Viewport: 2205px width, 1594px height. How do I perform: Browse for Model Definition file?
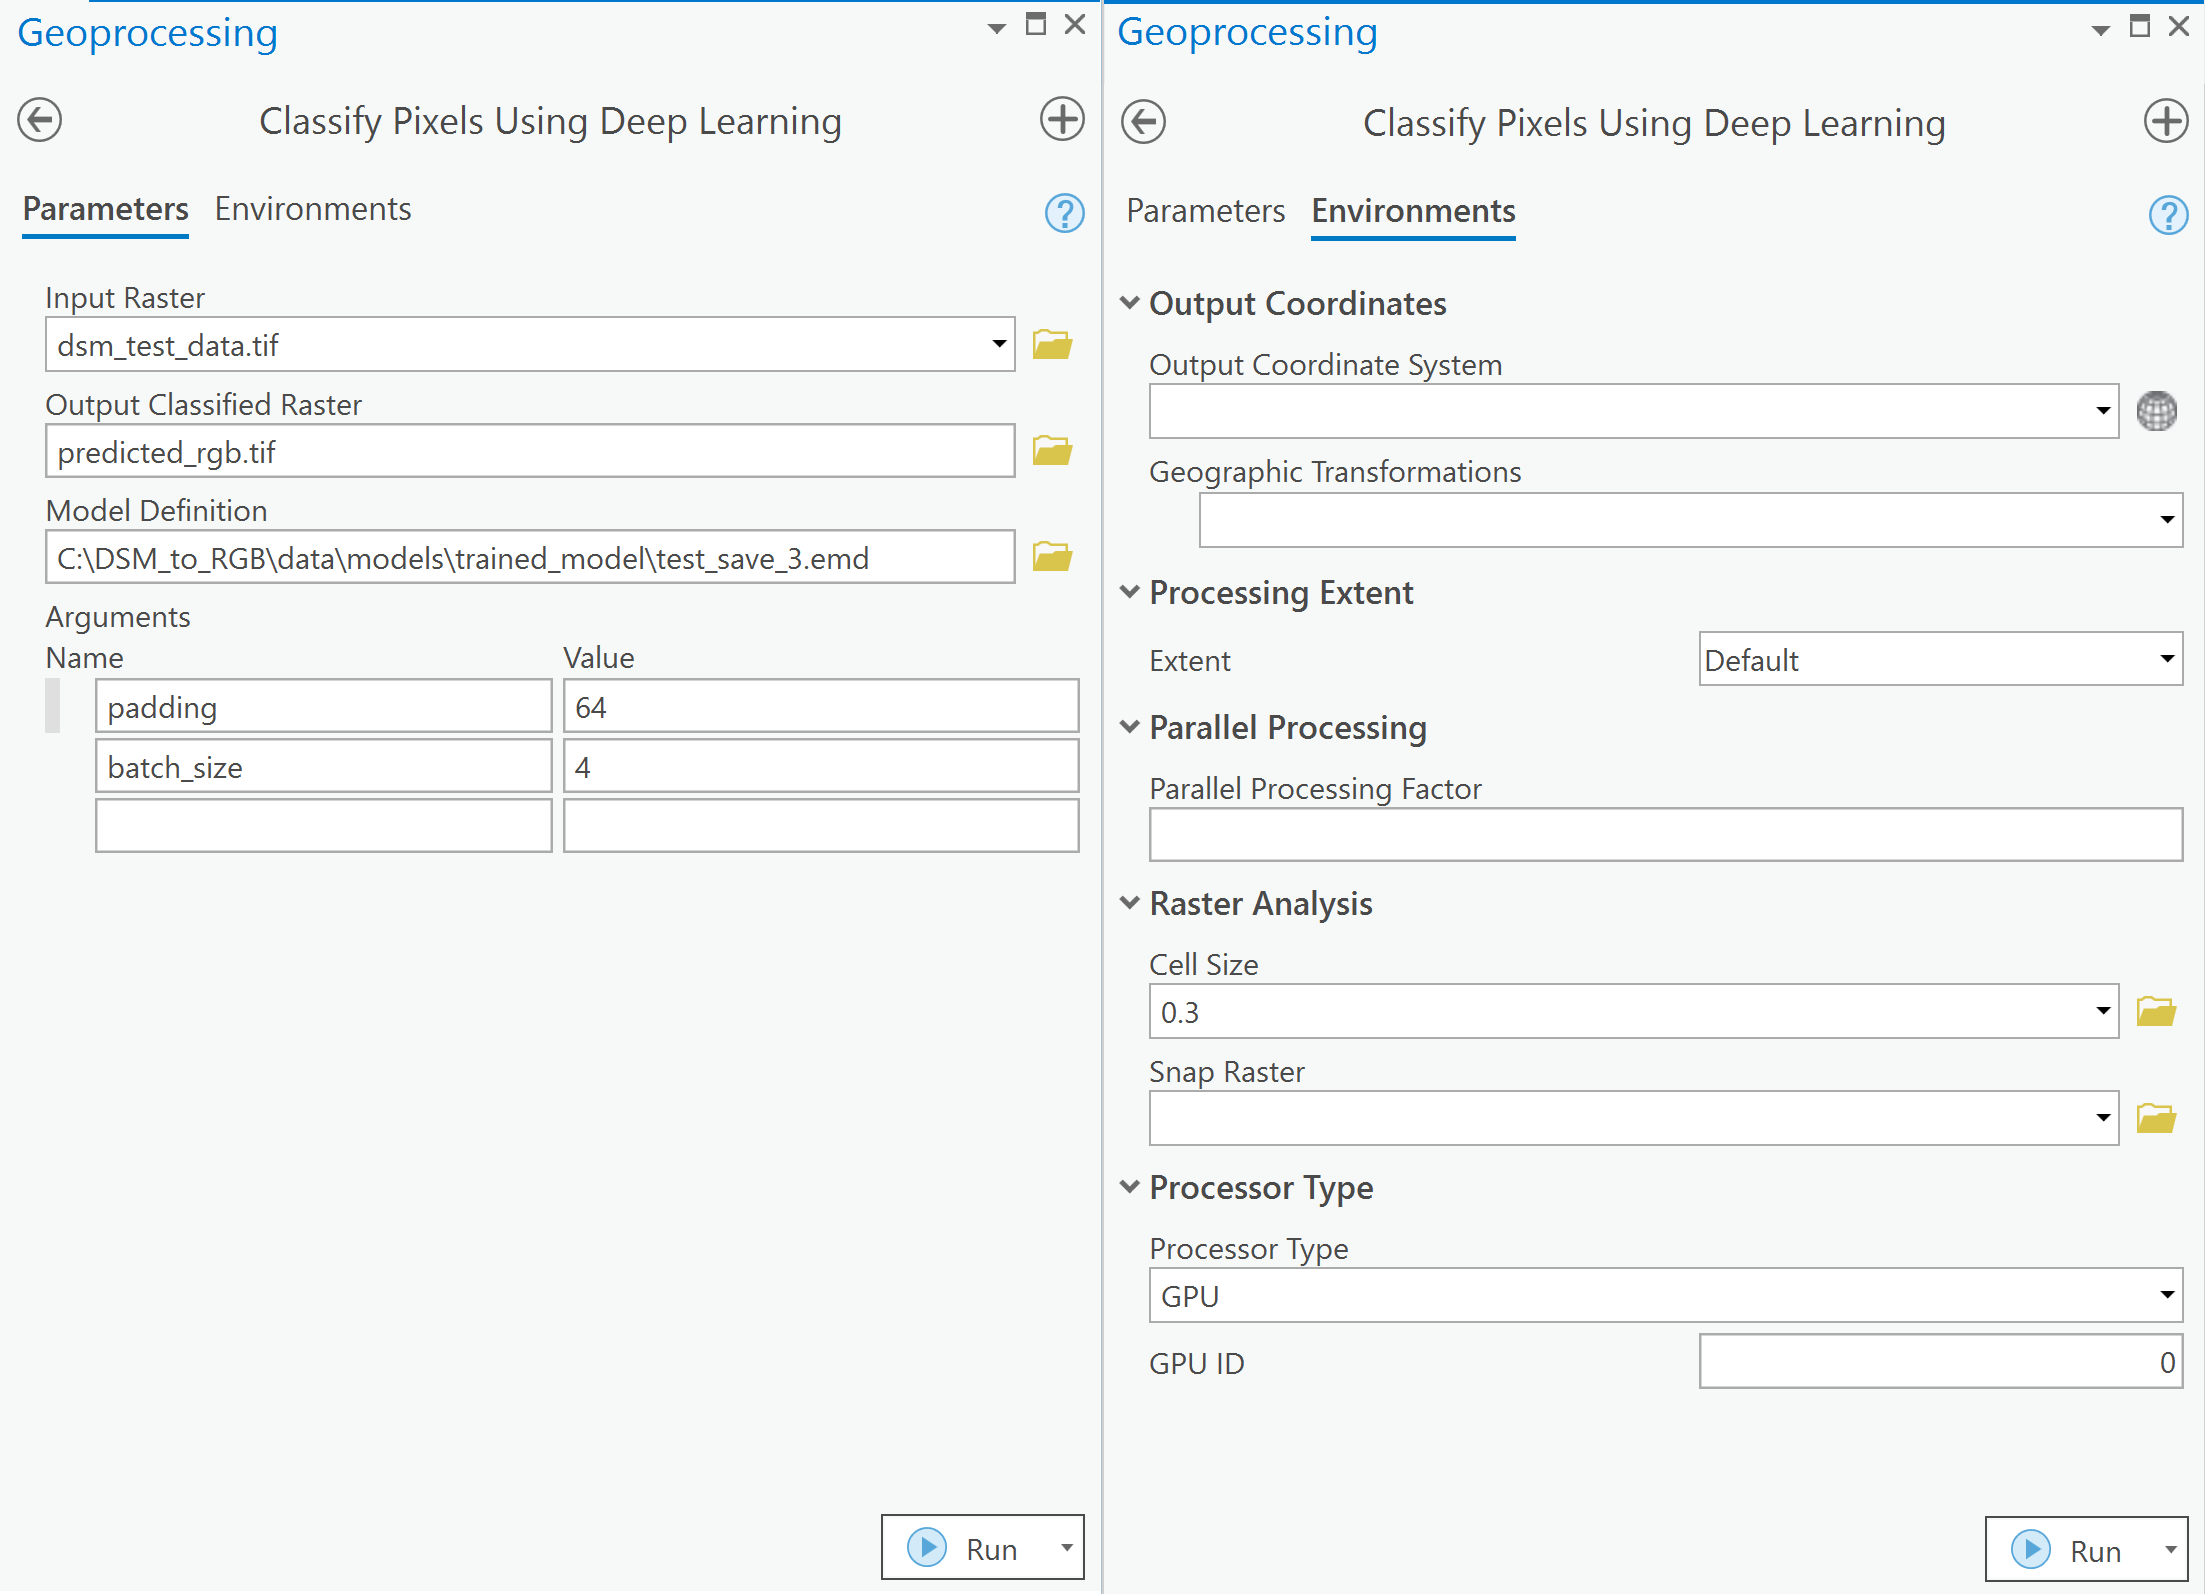[1052, 557]
